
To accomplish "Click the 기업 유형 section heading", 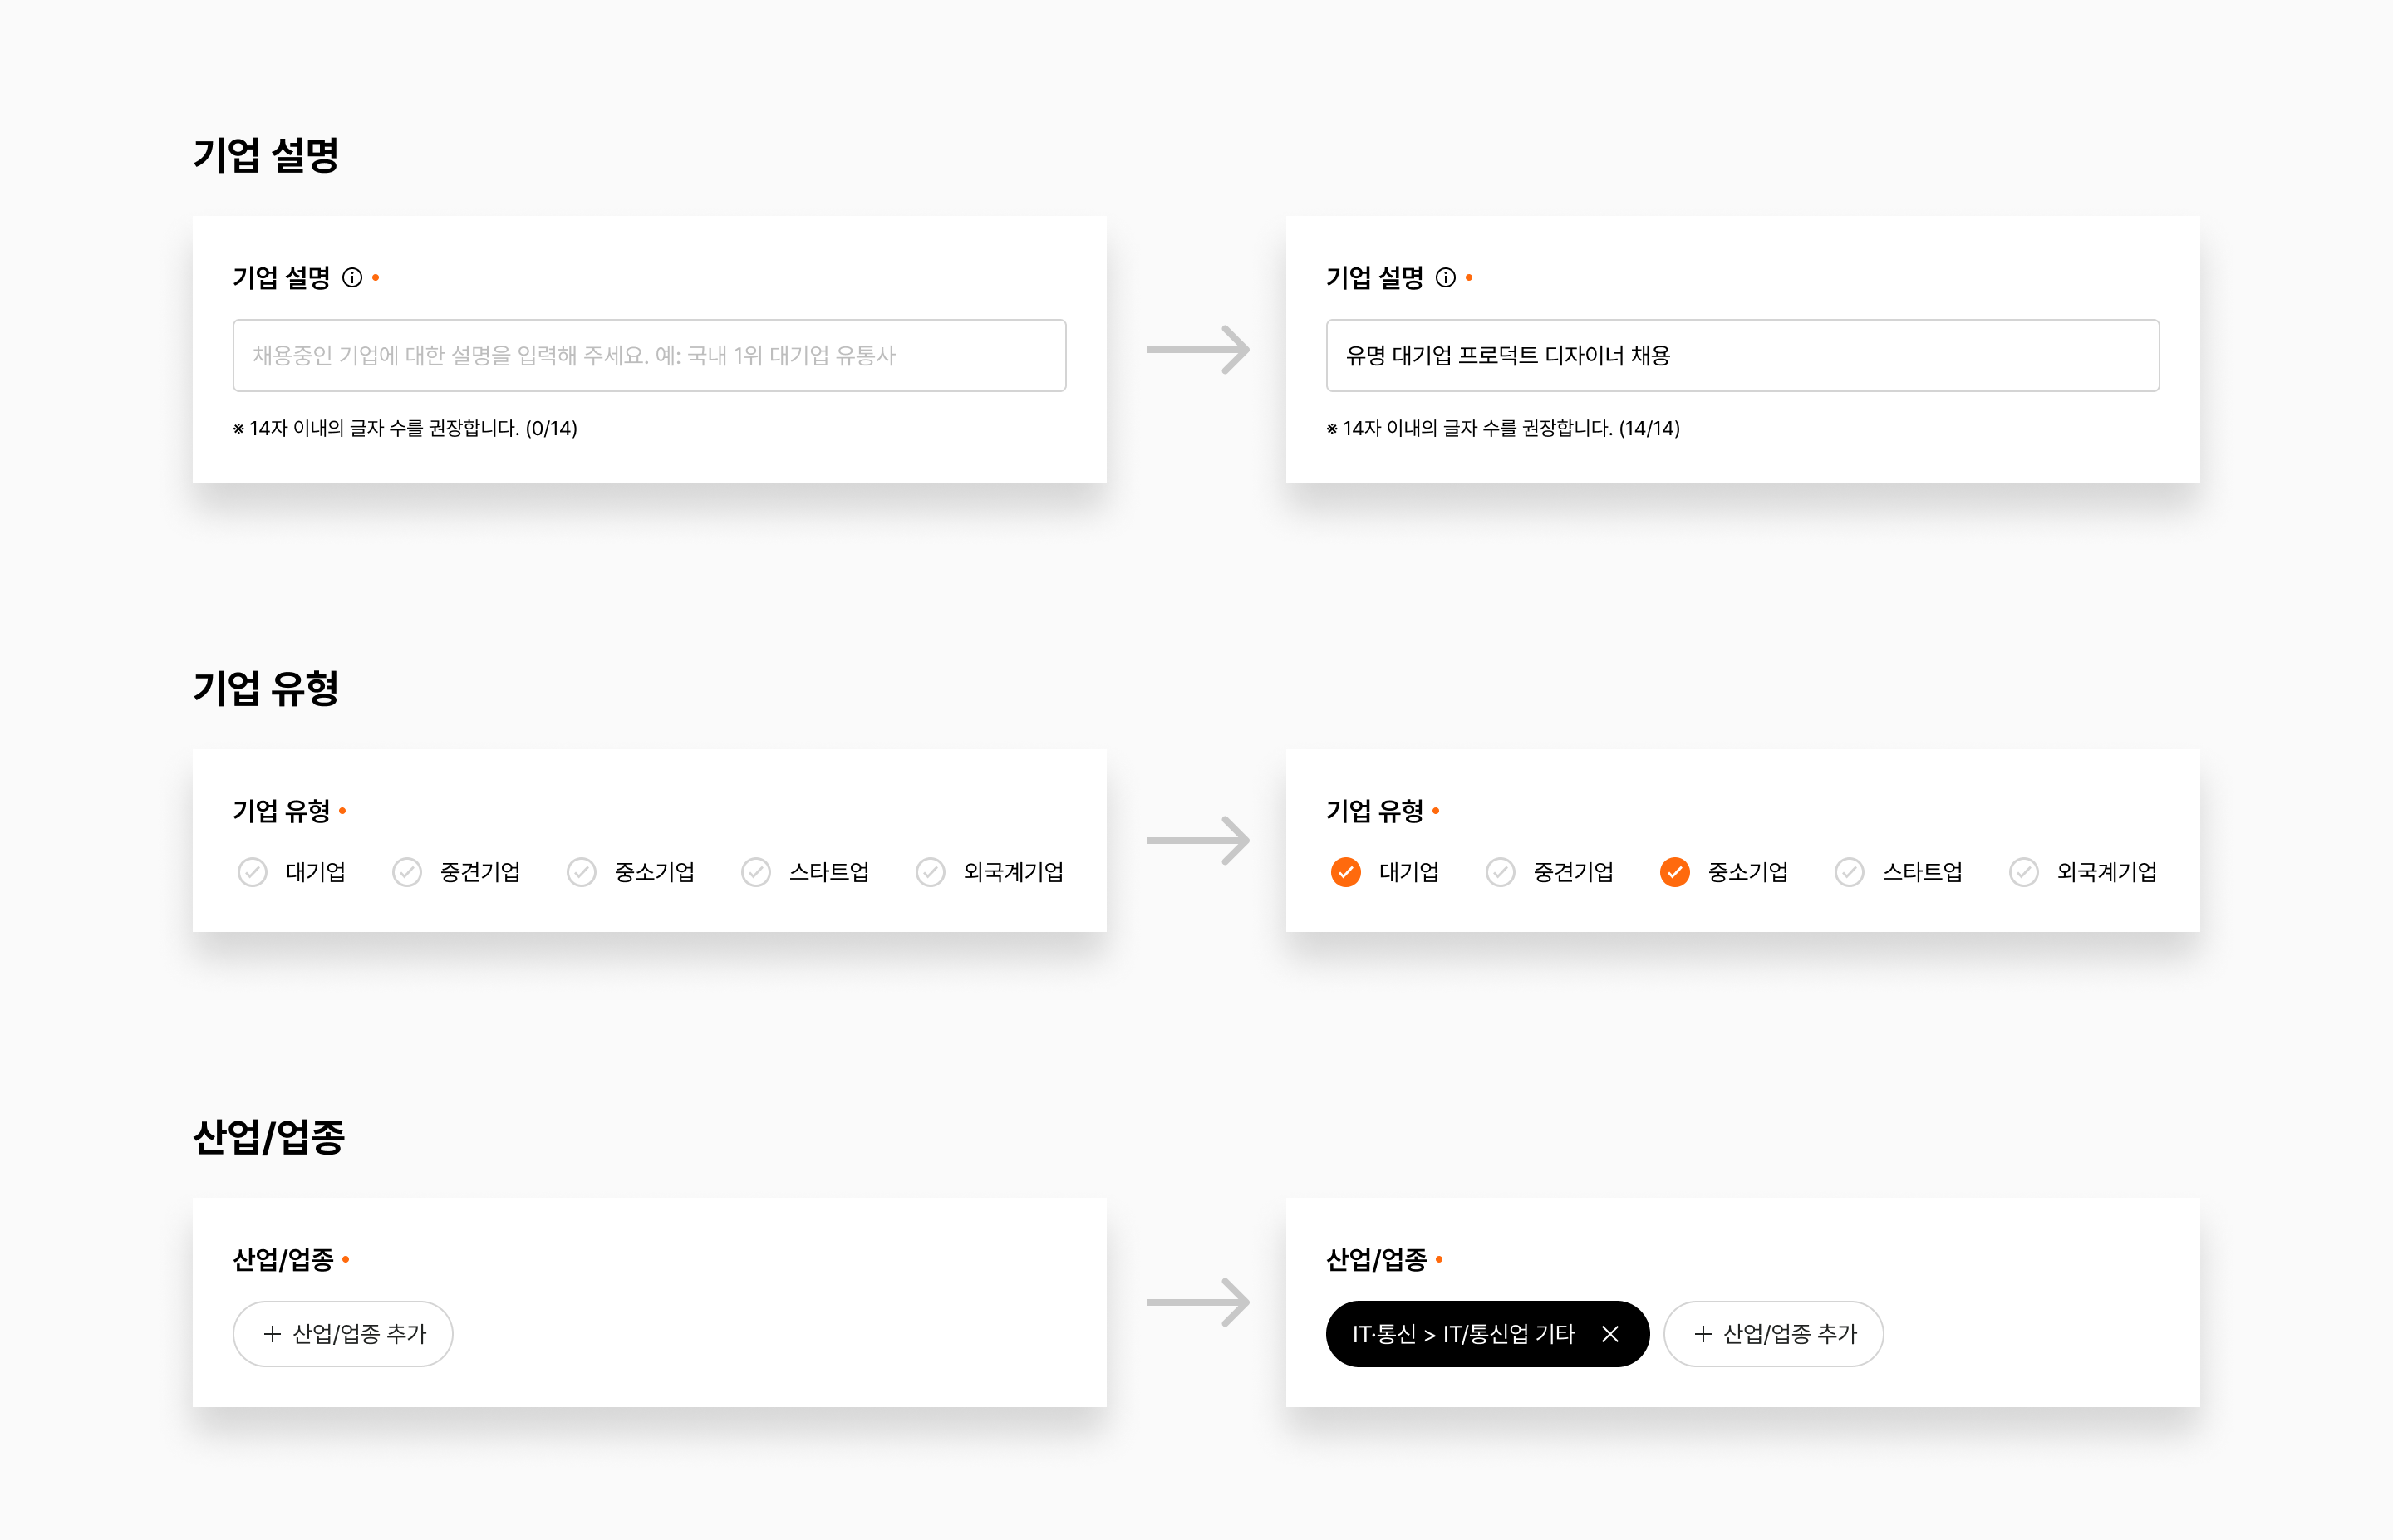I will pos(266,688).
